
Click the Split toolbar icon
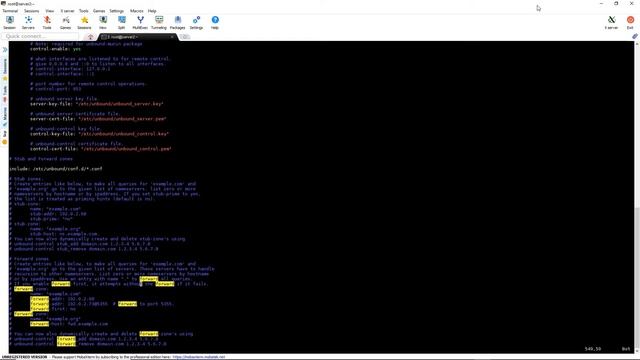121,22
